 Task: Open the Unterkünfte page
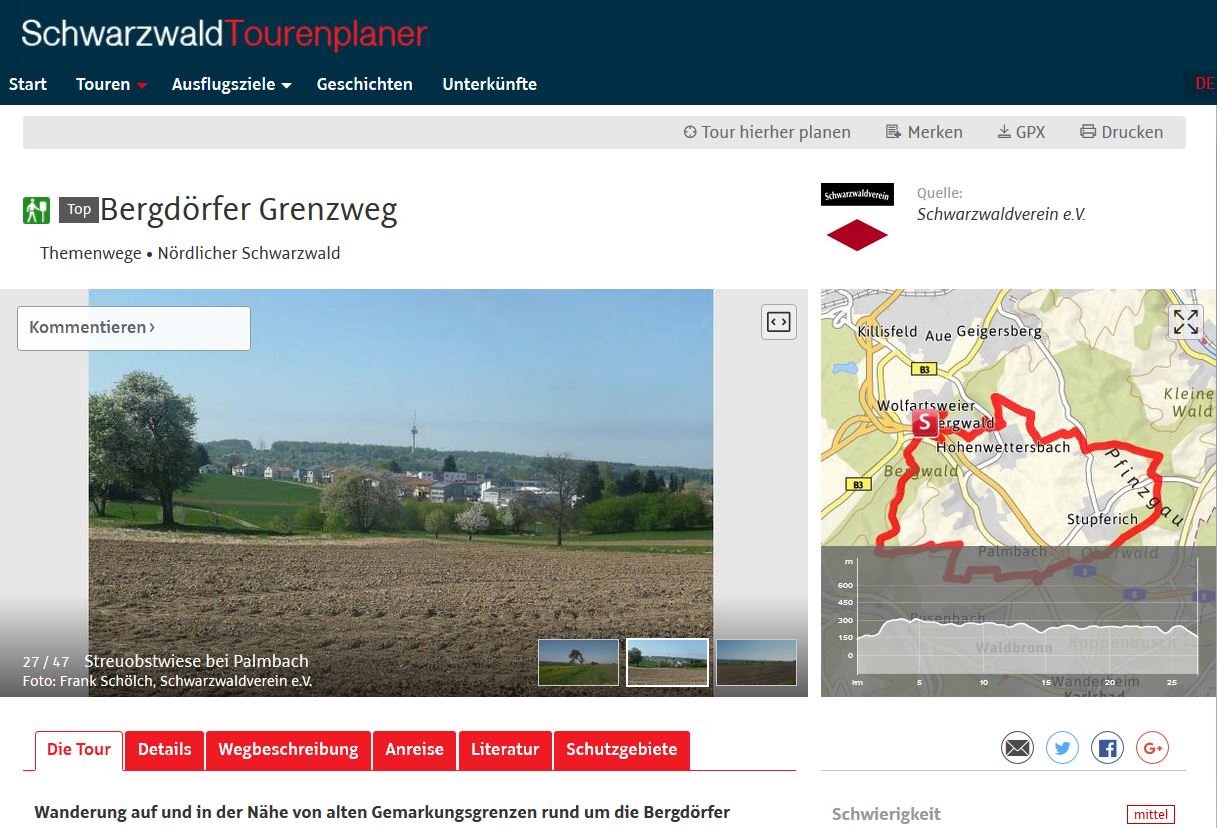click(489, 84)
